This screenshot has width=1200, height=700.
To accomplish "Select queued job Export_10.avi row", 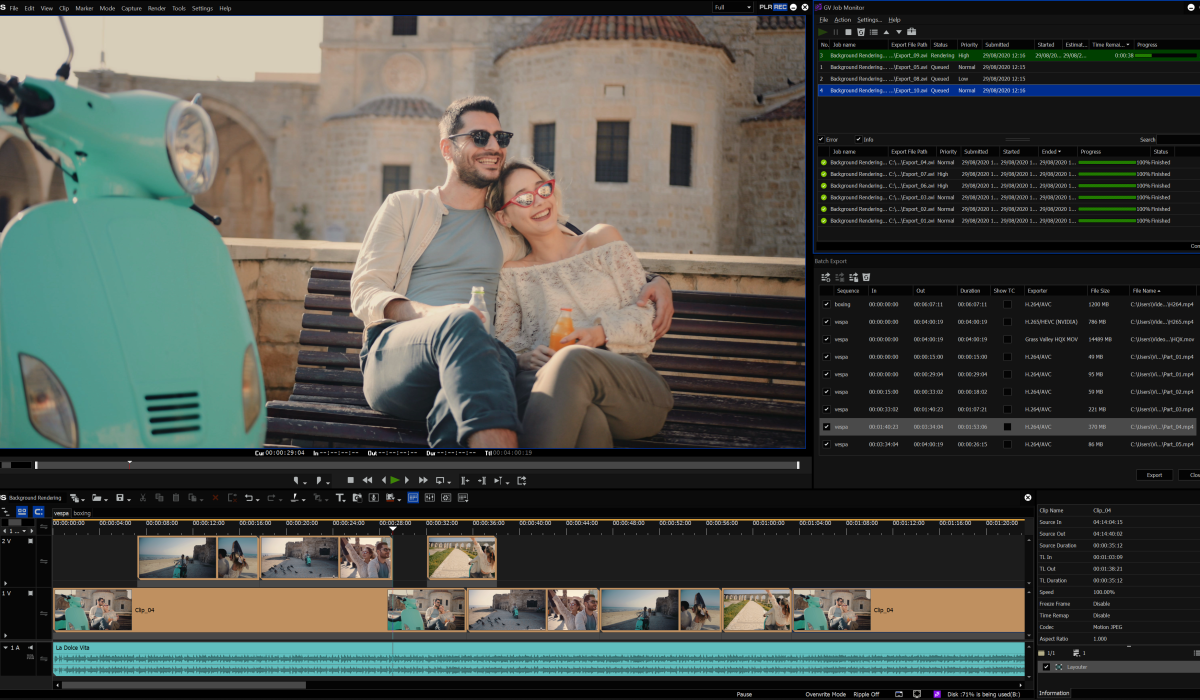I will (1008, 90).
